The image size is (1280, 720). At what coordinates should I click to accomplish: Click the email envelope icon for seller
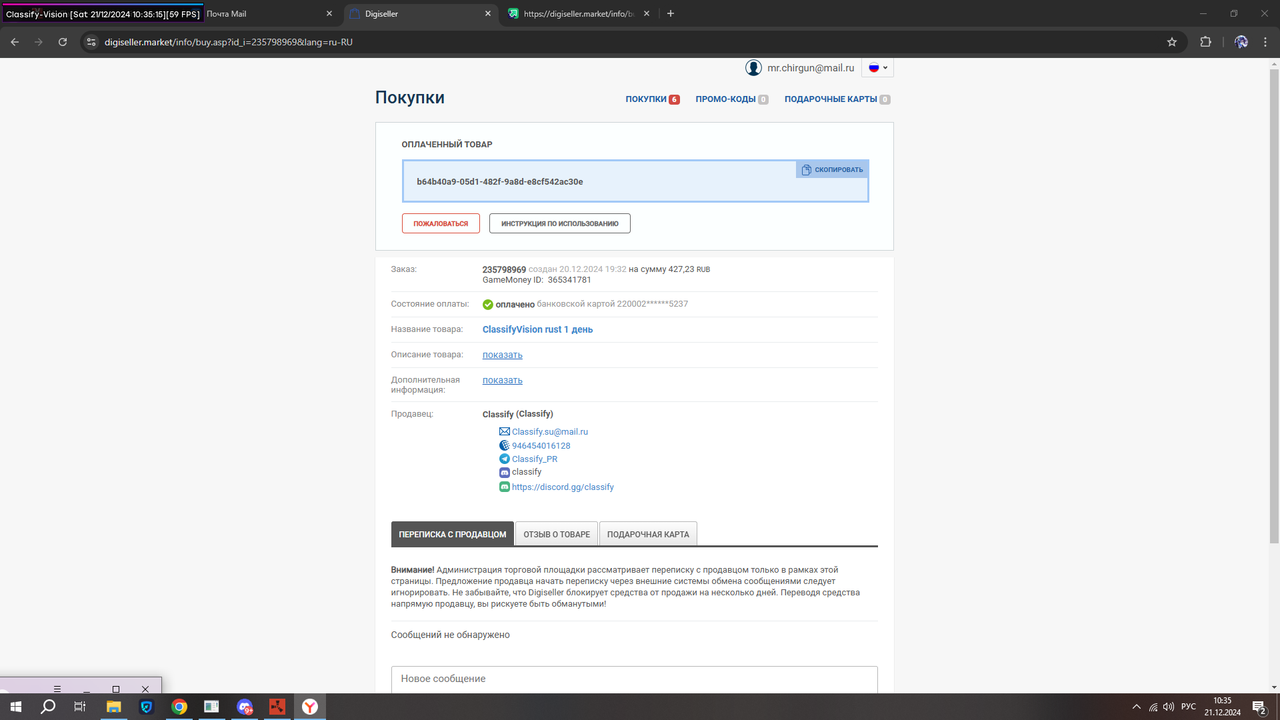[505, 432]
